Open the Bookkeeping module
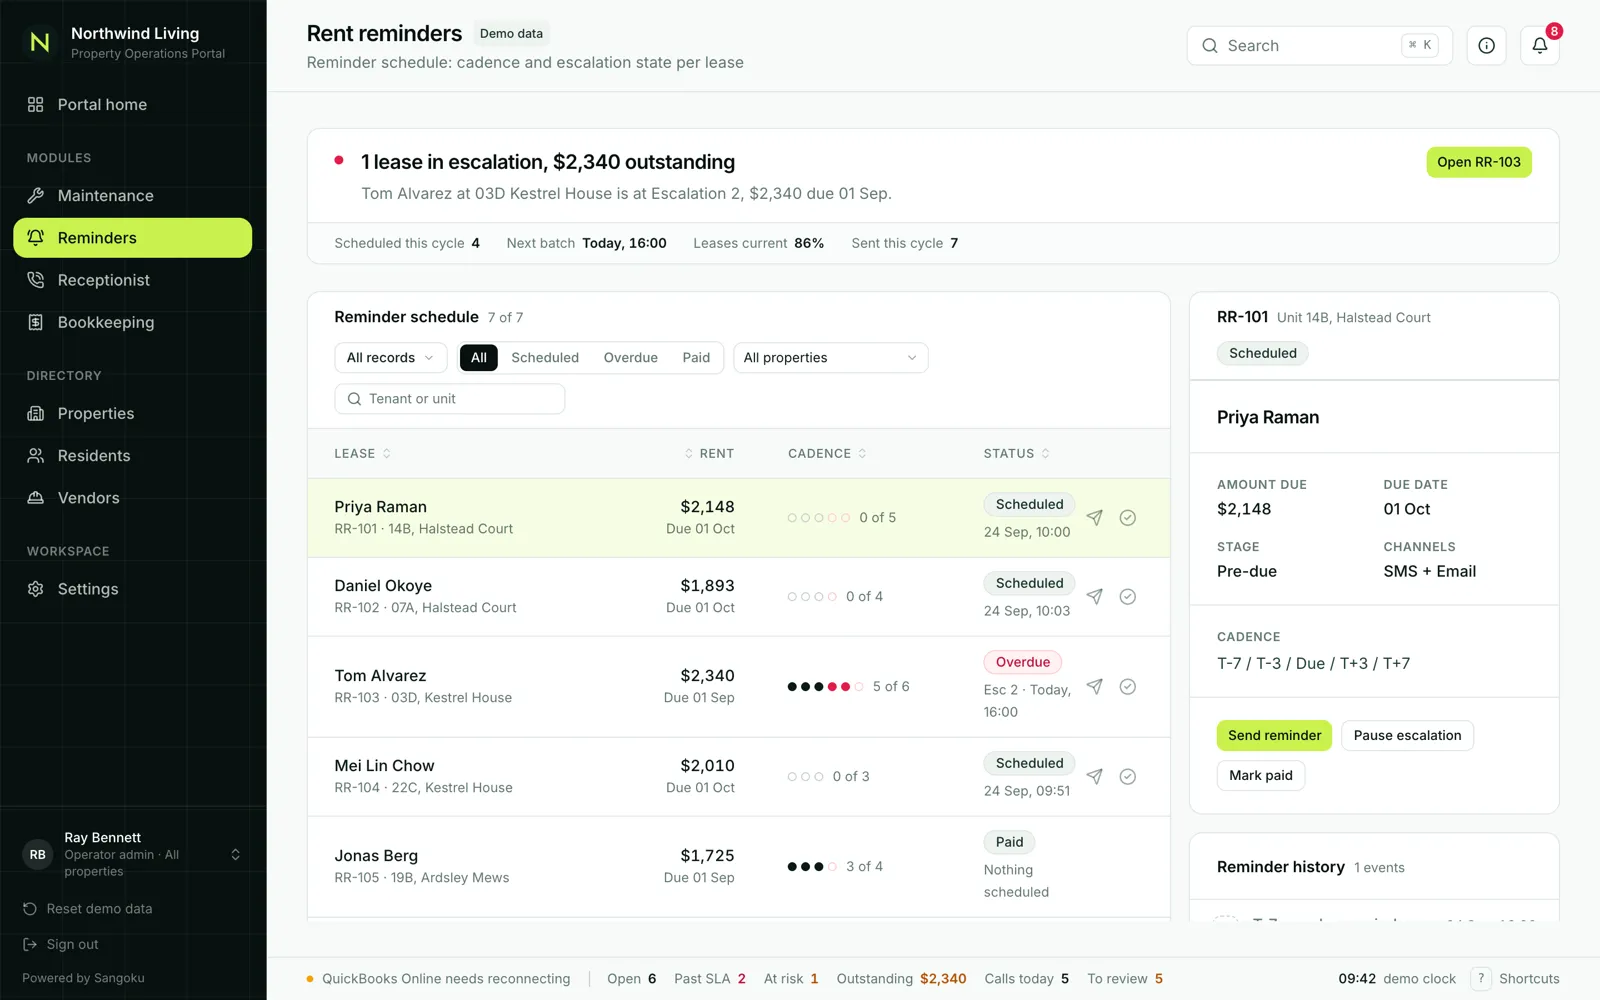Screen dimensions: 1600x1000 click(x=132, y=322)
